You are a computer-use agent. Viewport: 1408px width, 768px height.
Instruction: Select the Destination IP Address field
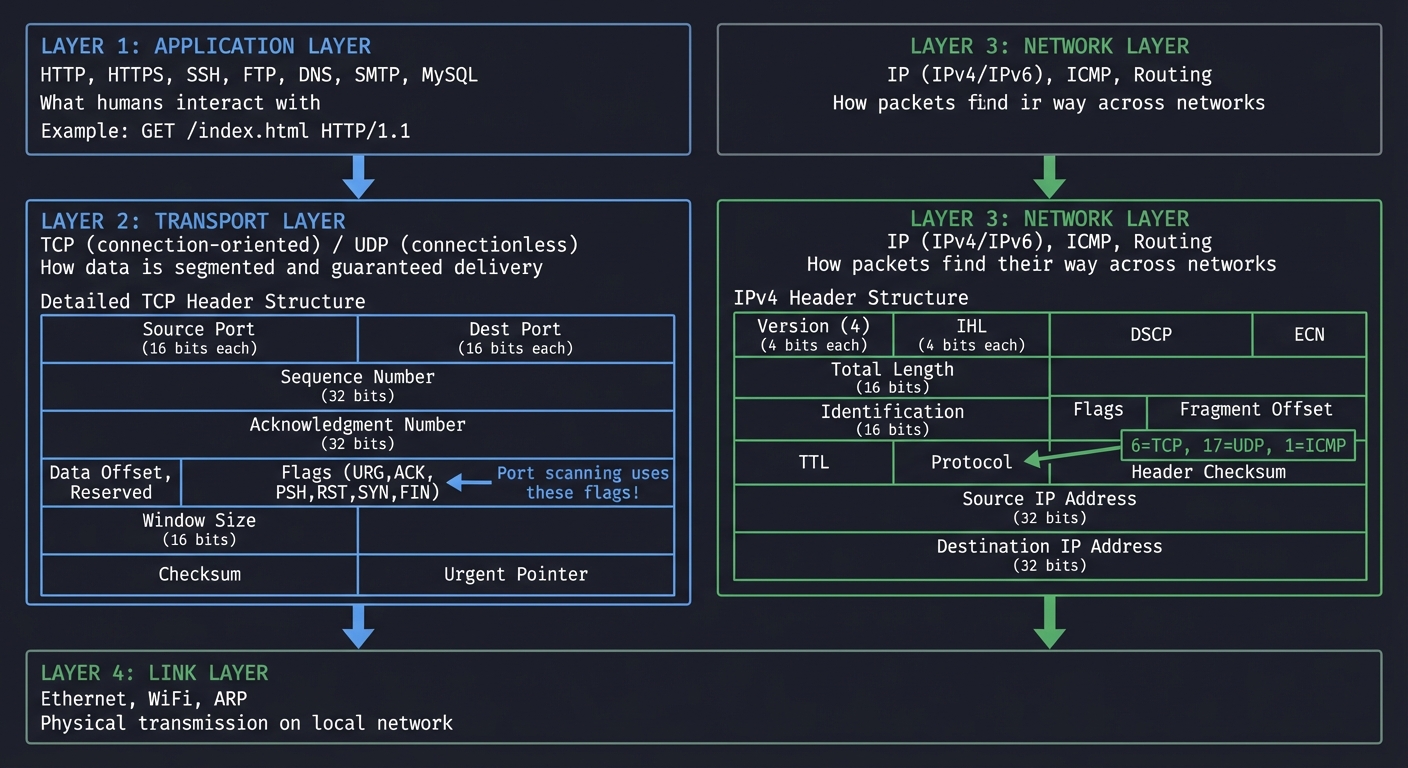[1049, 555]
